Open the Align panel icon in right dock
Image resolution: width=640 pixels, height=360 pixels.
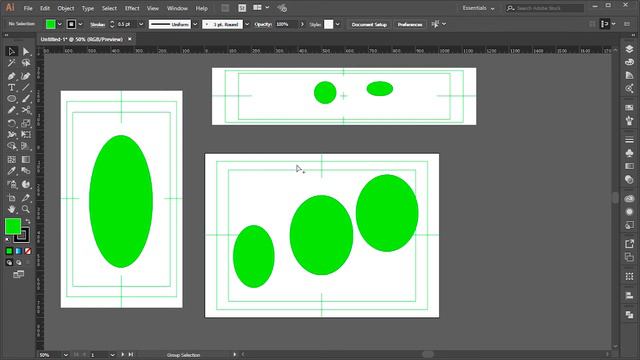(629, 296)
